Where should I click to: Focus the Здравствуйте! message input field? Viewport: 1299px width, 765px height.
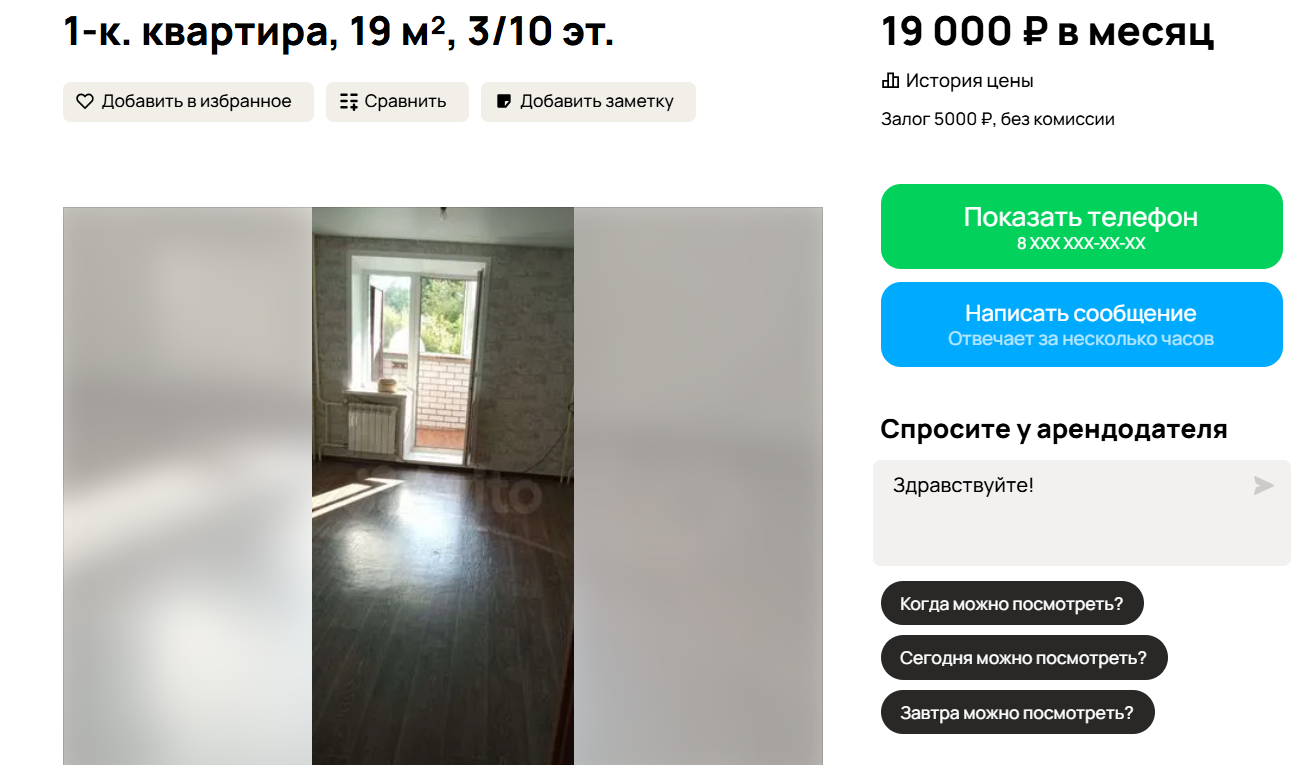(1081, 513)
